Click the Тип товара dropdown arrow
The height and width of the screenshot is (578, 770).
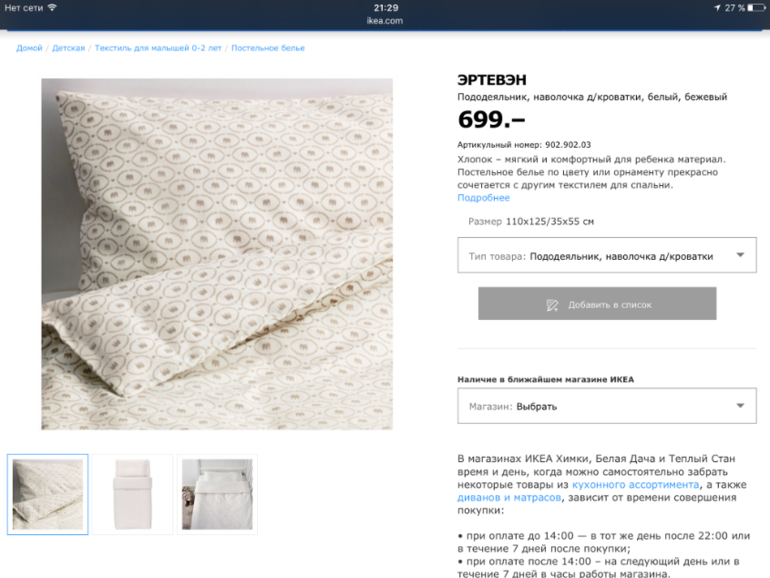[x=740, y=255]
